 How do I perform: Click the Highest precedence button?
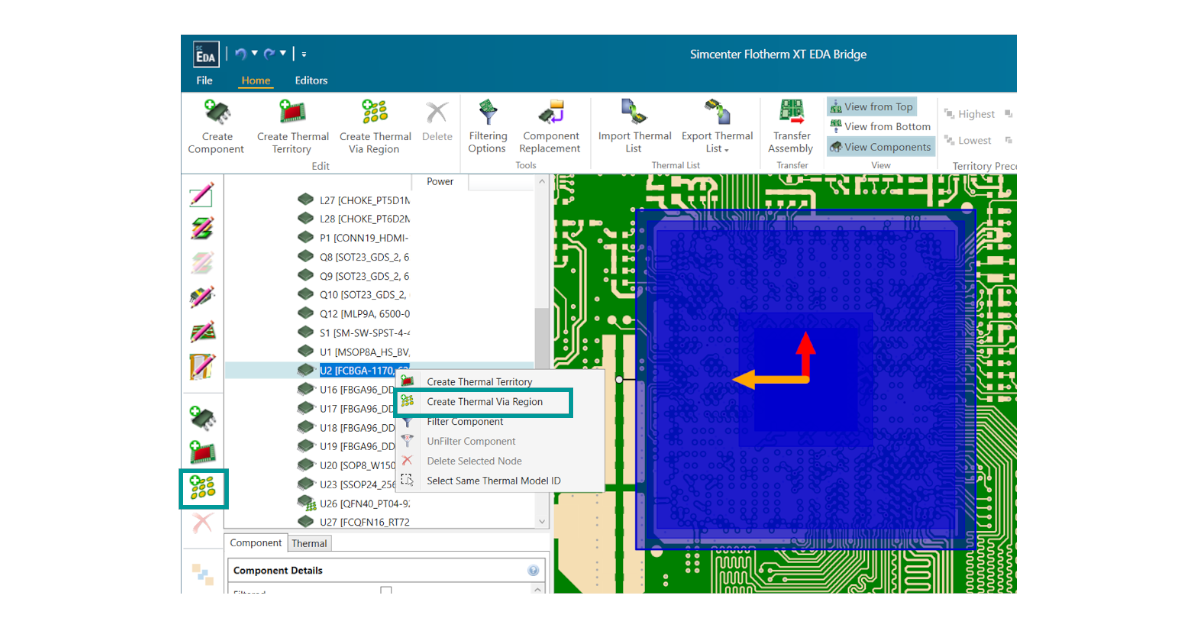coord(973,113)
